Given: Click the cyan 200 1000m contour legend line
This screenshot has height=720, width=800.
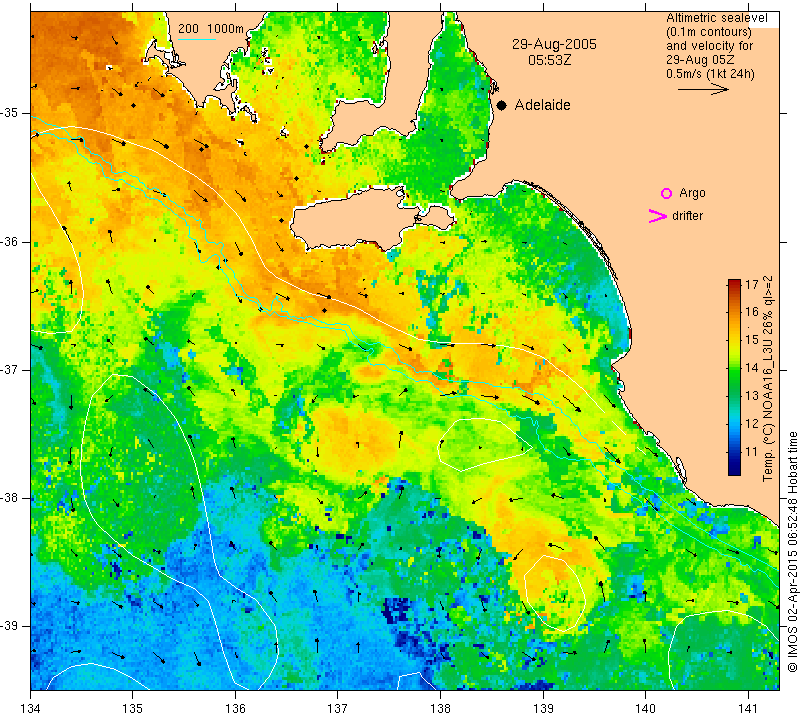Looking at the screenshot, I should 197,39.
